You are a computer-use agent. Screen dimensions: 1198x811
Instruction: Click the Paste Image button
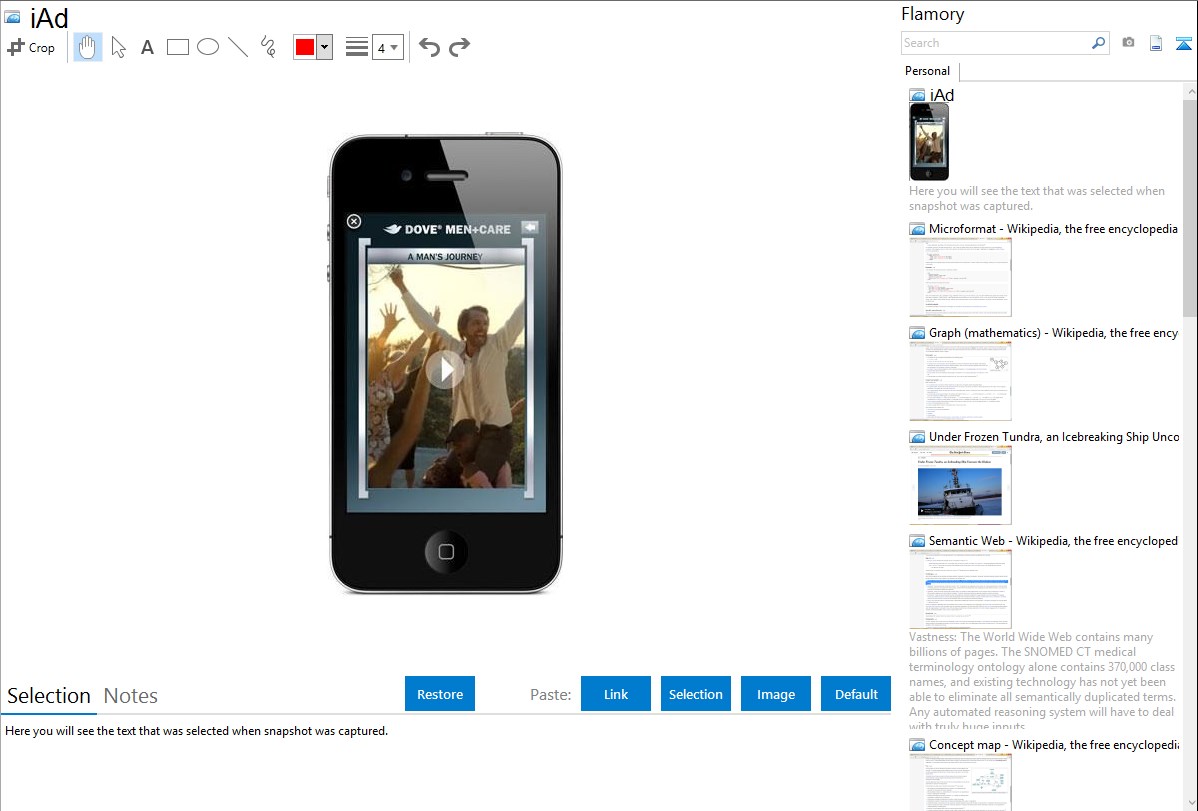point(776,694)
